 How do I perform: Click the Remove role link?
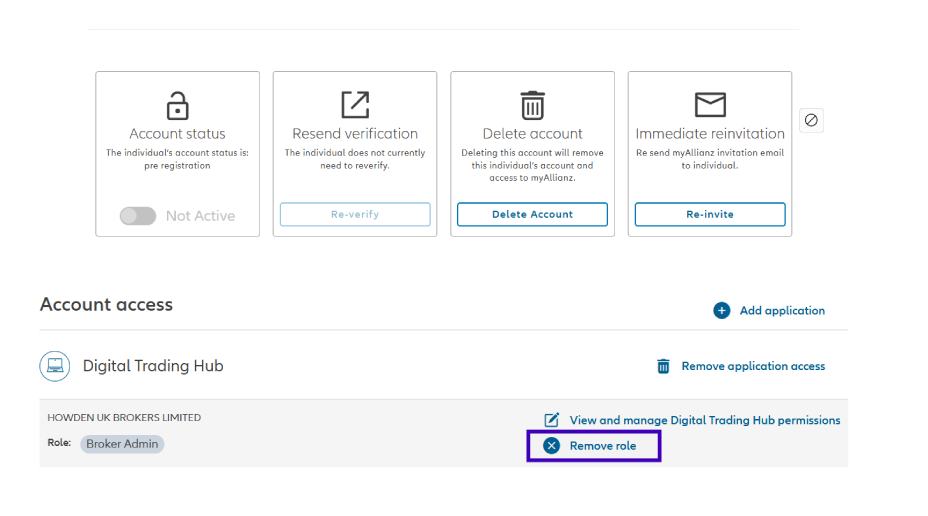602,446
